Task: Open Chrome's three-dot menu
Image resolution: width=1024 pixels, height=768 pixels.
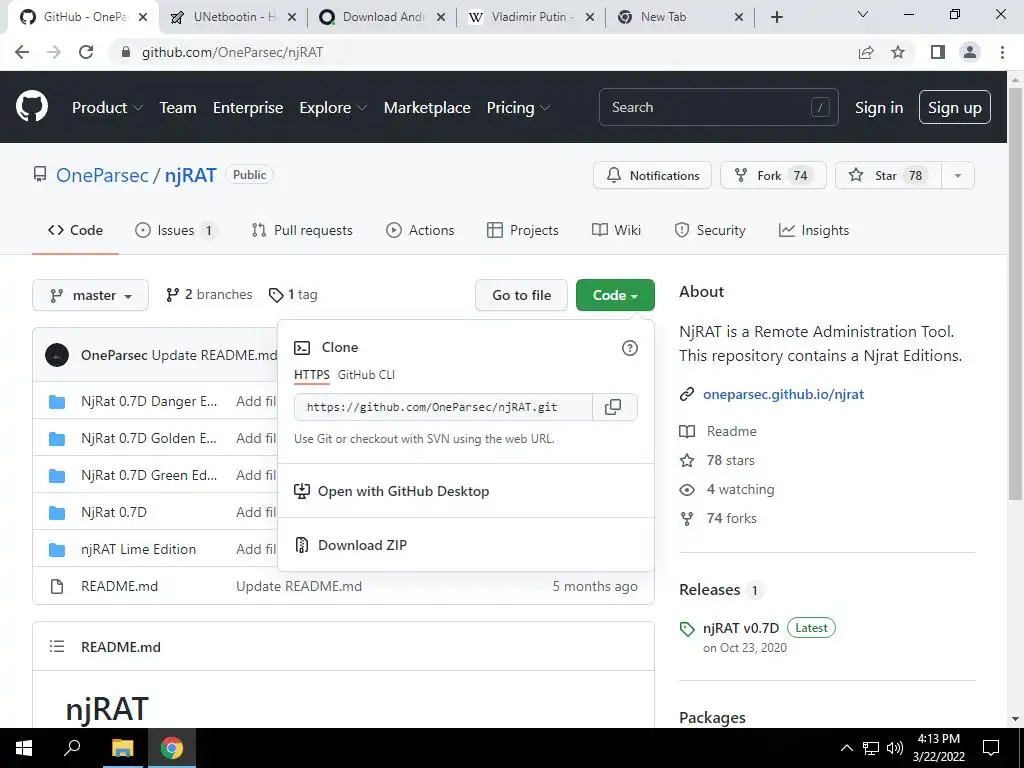Action: (x=1002, y=52)
